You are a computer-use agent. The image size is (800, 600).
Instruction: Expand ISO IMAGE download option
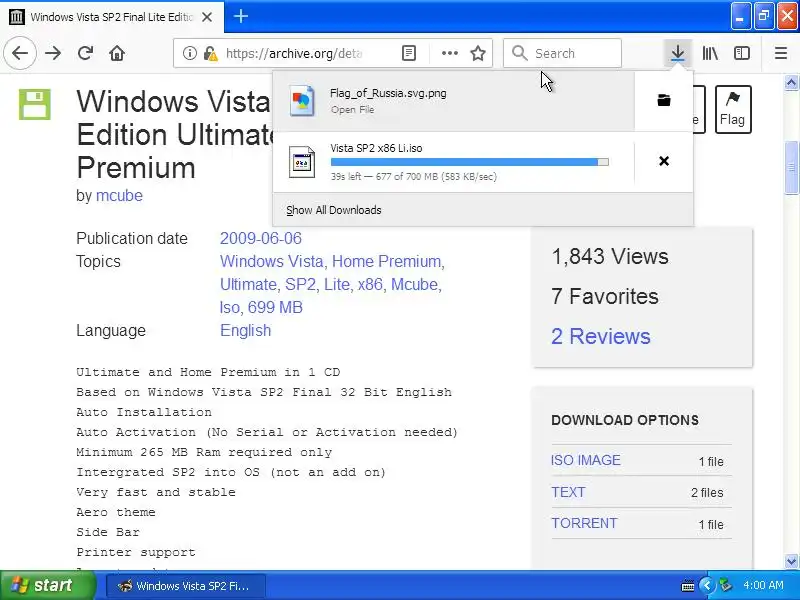[586, 460]
